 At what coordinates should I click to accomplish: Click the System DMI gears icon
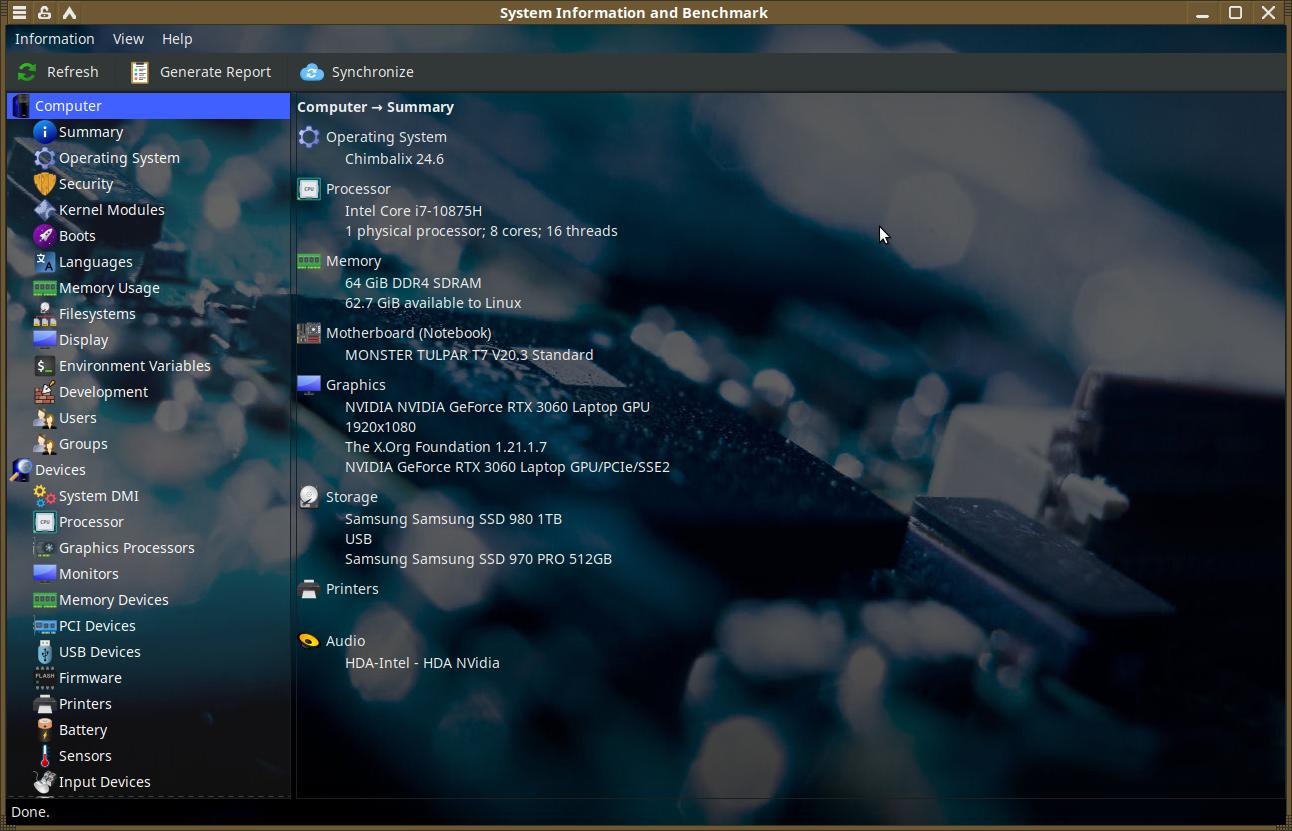tap(44, 496)
